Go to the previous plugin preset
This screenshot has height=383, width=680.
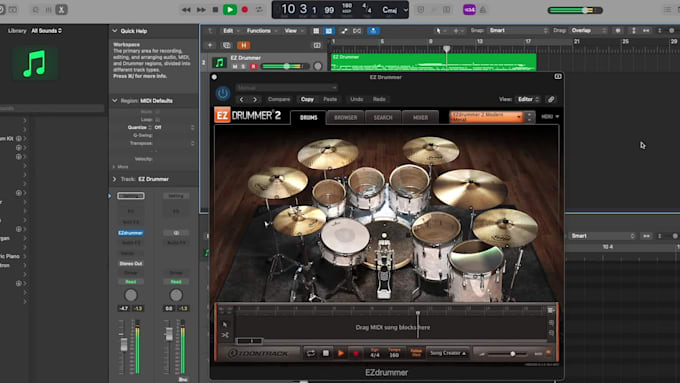(242, 99)
